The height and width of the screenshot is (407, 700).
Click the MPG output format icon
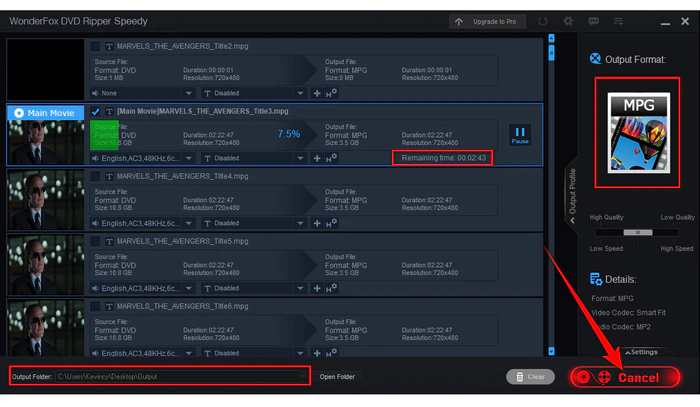[638, 133]
